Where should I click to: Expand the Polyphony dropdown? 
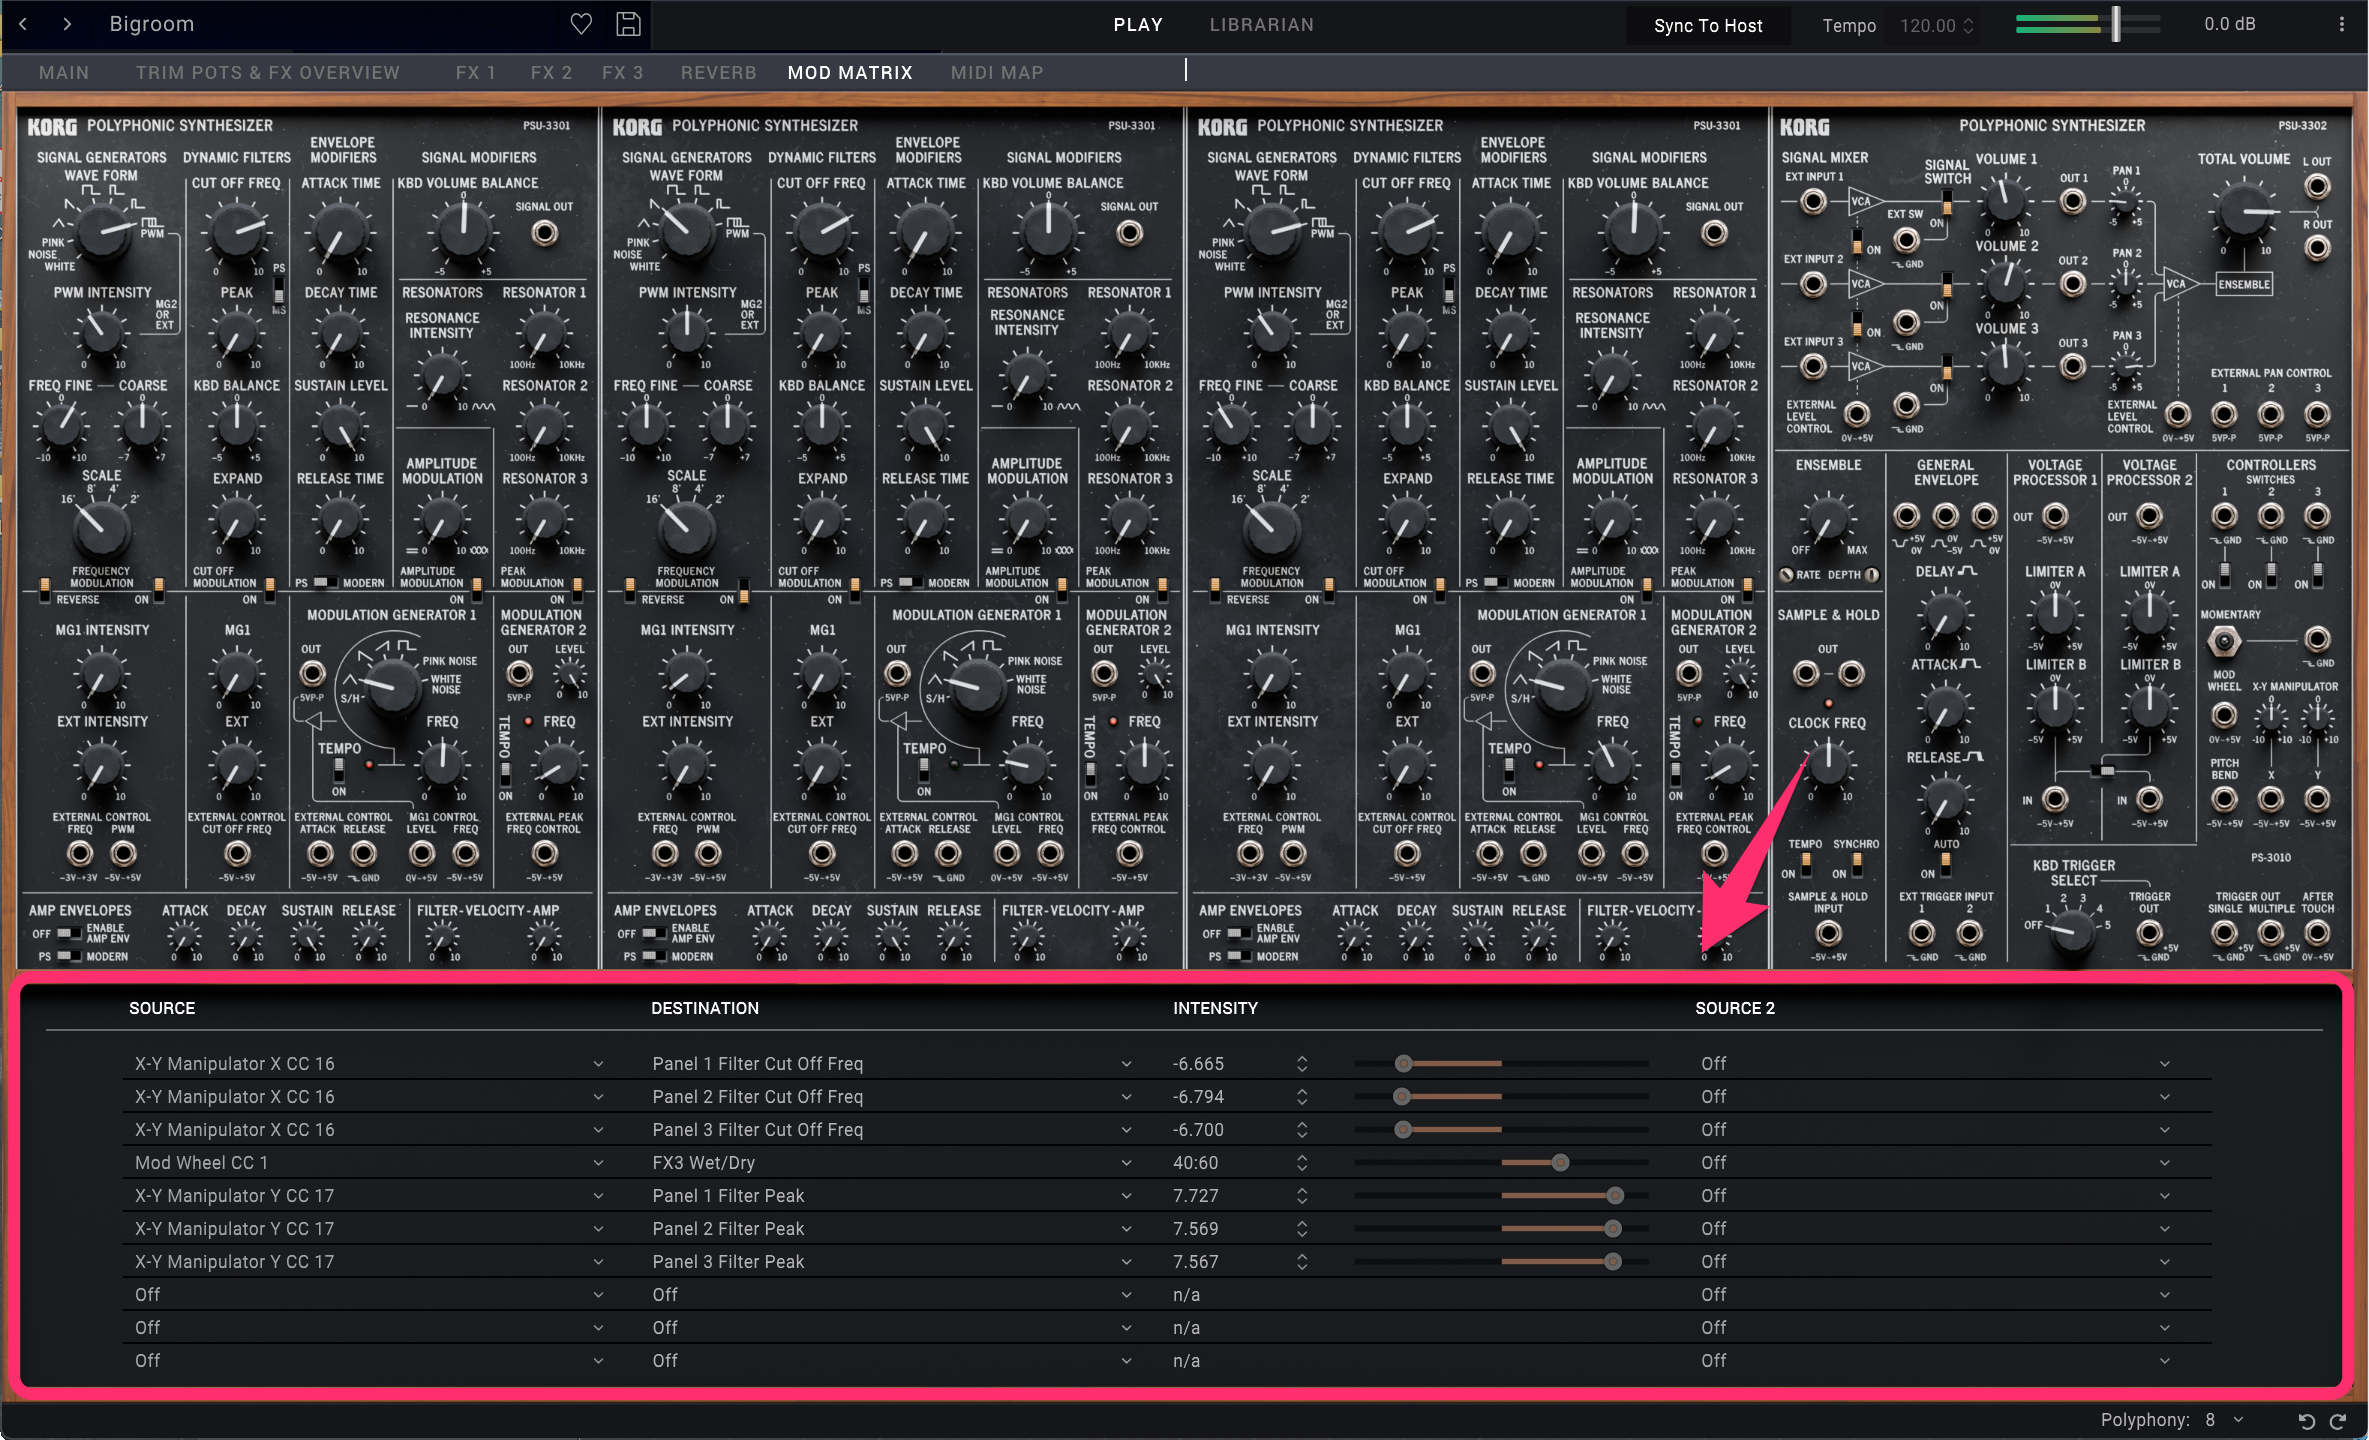click(2239, 1420)
